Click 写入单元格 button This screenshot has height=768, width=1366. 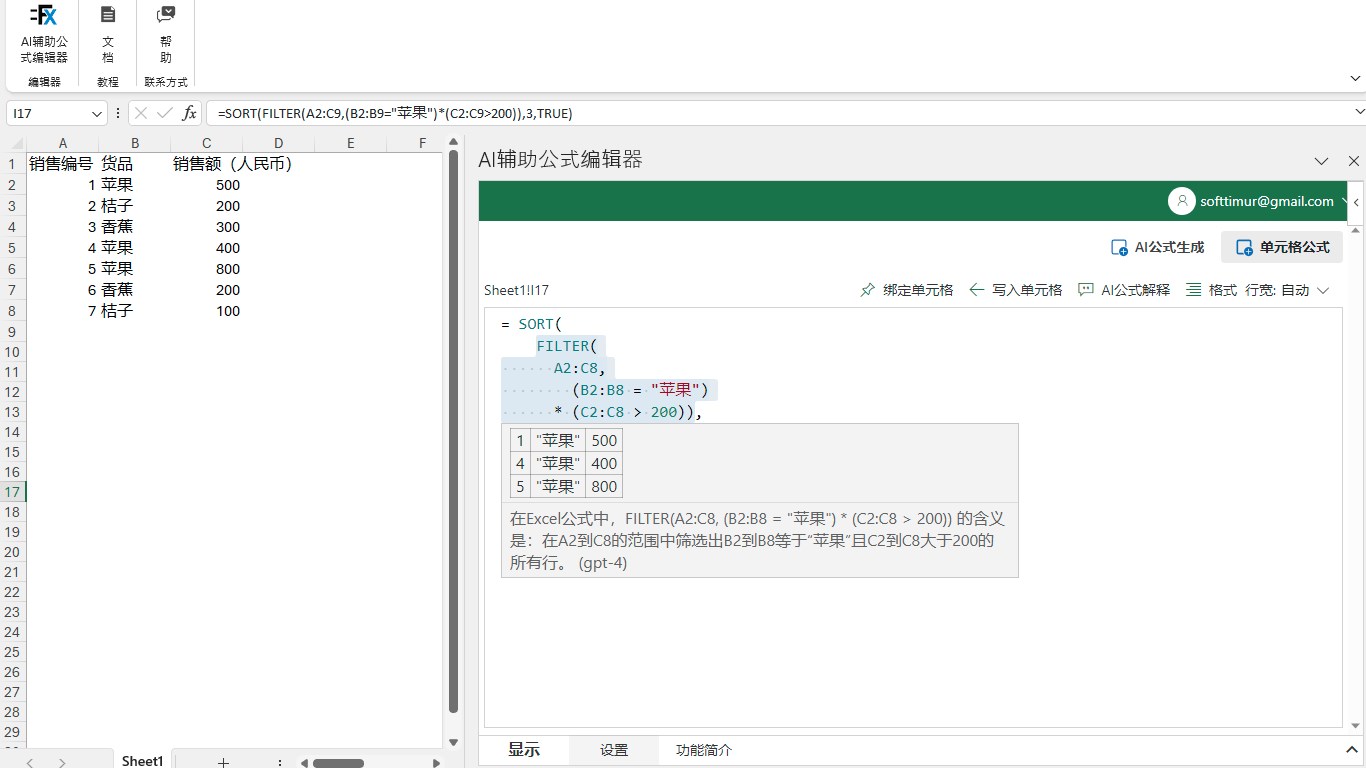point(1016,290)
